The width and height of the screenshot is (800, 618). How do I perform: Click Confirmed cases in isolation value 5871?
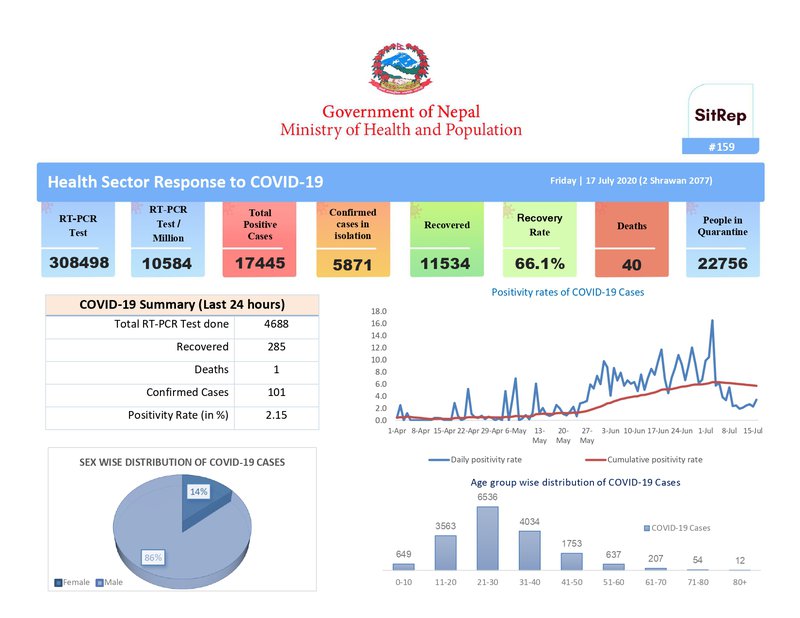pyautogui.click(x=353, y=265)
